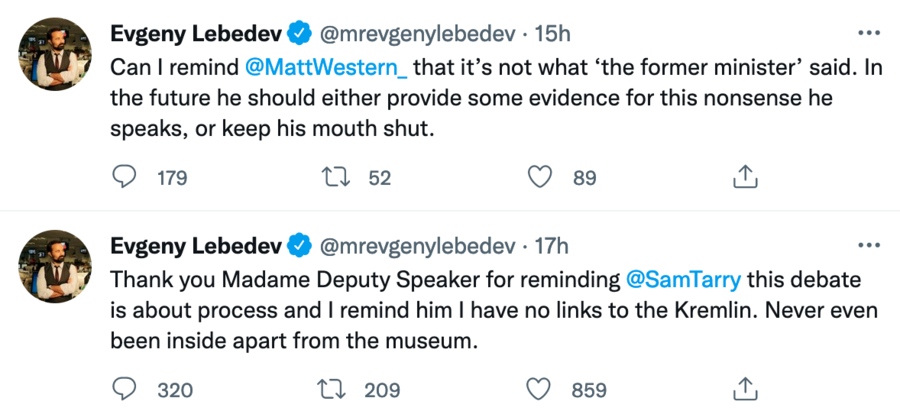Open more options on the 17h tweet
The width and height of the screenshot is (900, 414).
click(x=868, y=245)
